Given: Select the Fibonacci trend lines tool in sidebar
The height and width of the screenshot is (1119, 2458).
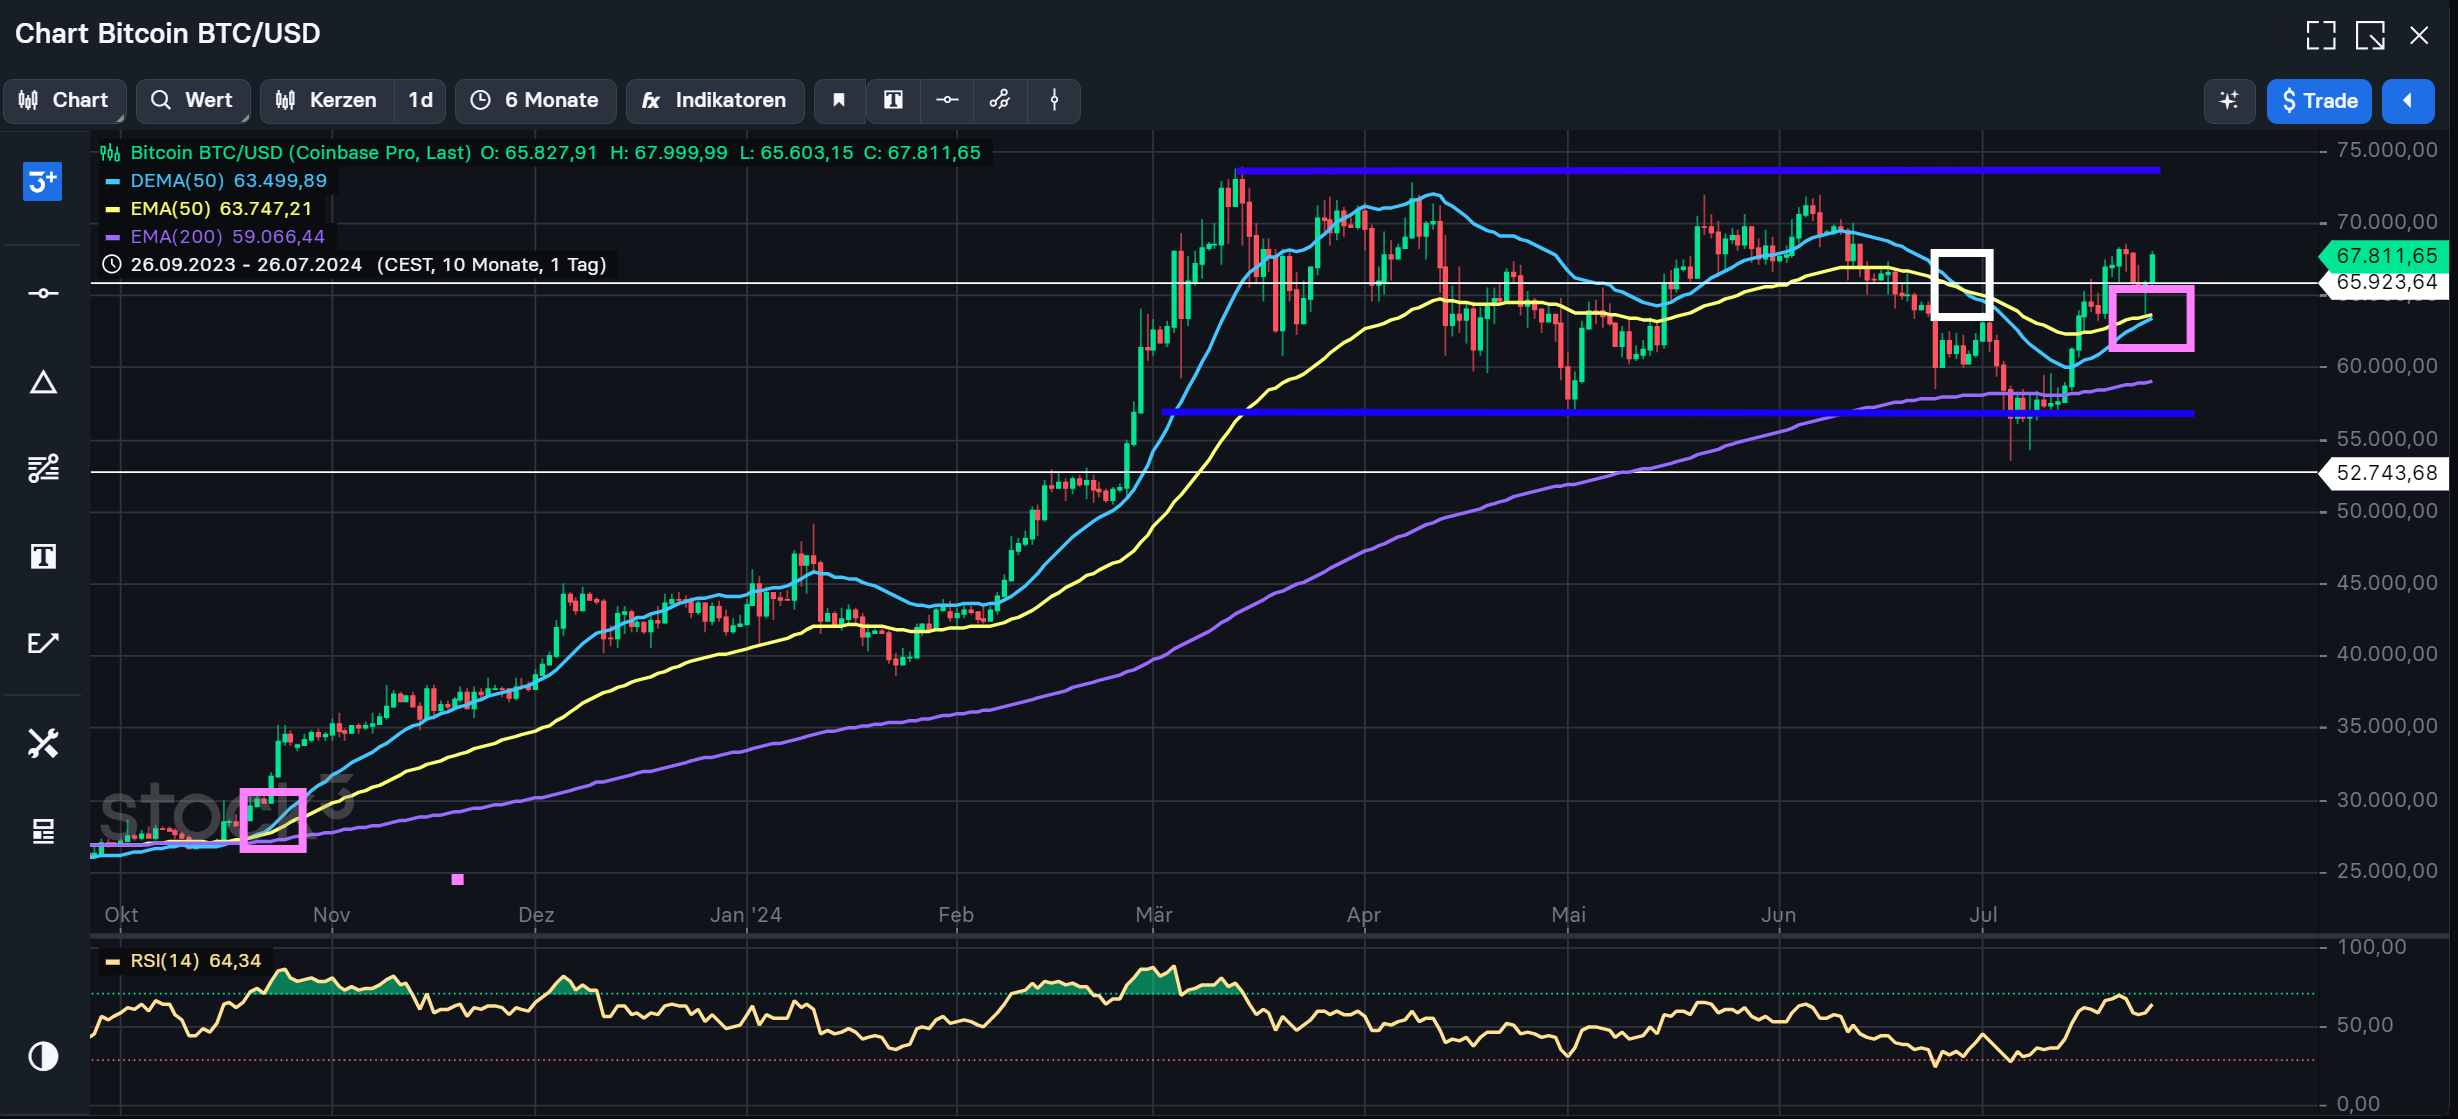Looking at the screenshot, I should (43, 468).
